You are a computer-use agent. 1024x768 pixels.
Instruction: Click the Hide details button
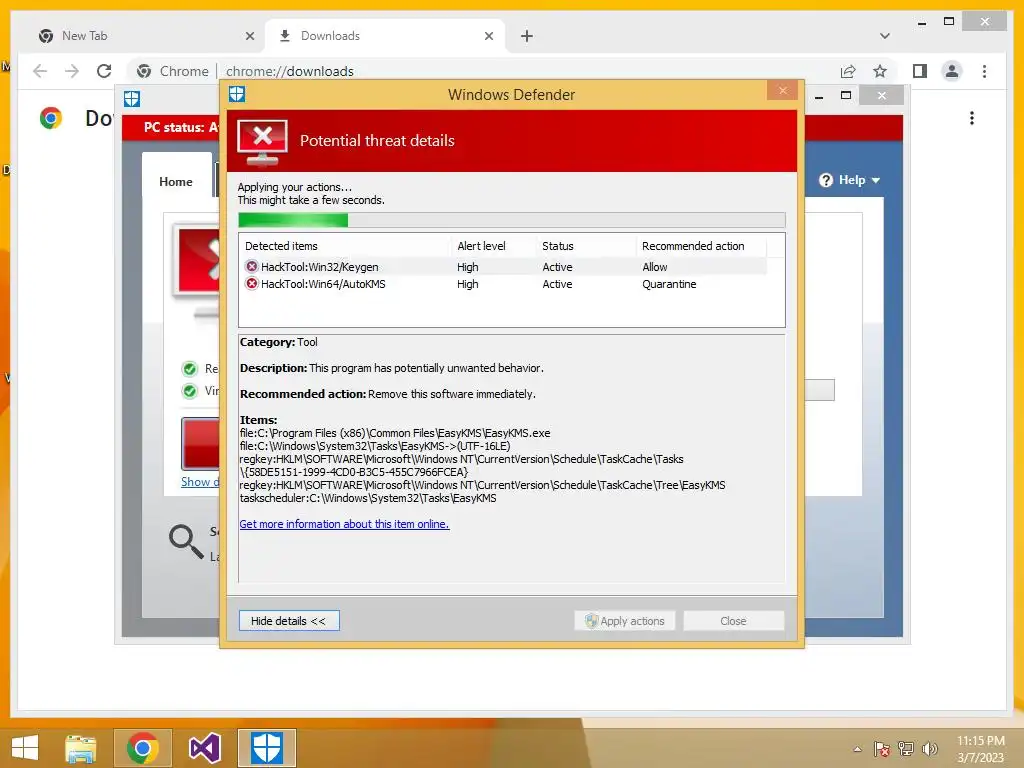coord(289,620)
